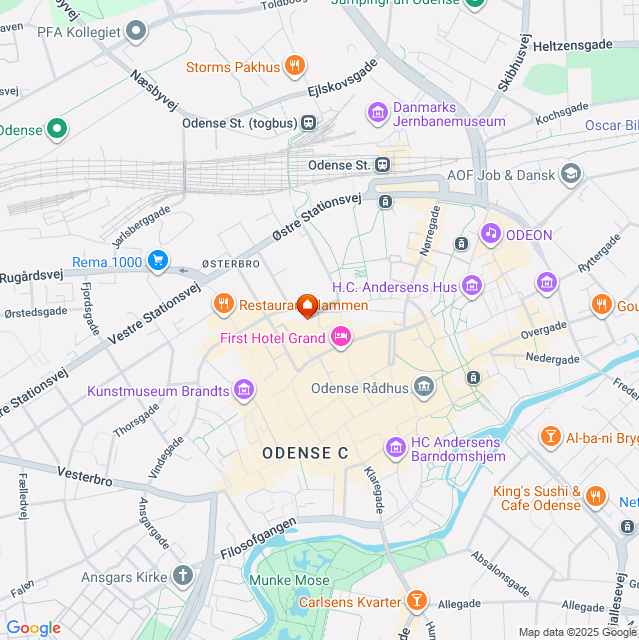Viewport: 639px width, 640px height.
Task: Select the Ansgars Kirke church cross icon
Action: point(183,576)
